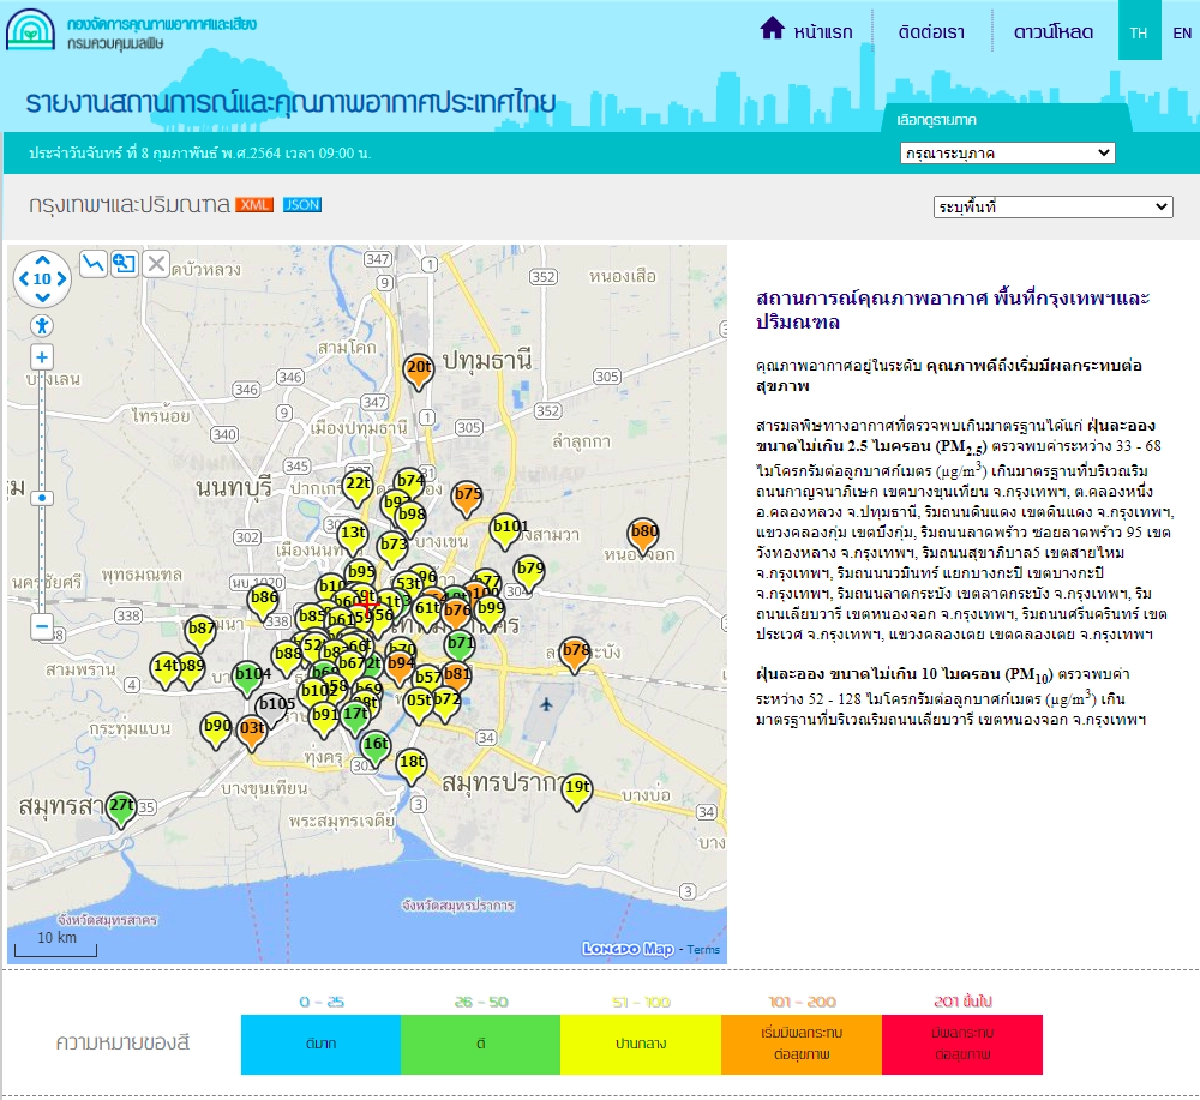
Task: Click the zoom slider handle
Action: click(x=42, y=498)
